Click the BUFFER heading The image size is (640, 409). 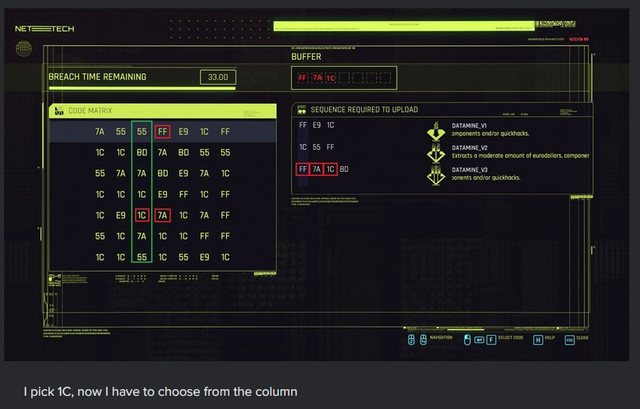click(306, 57)
